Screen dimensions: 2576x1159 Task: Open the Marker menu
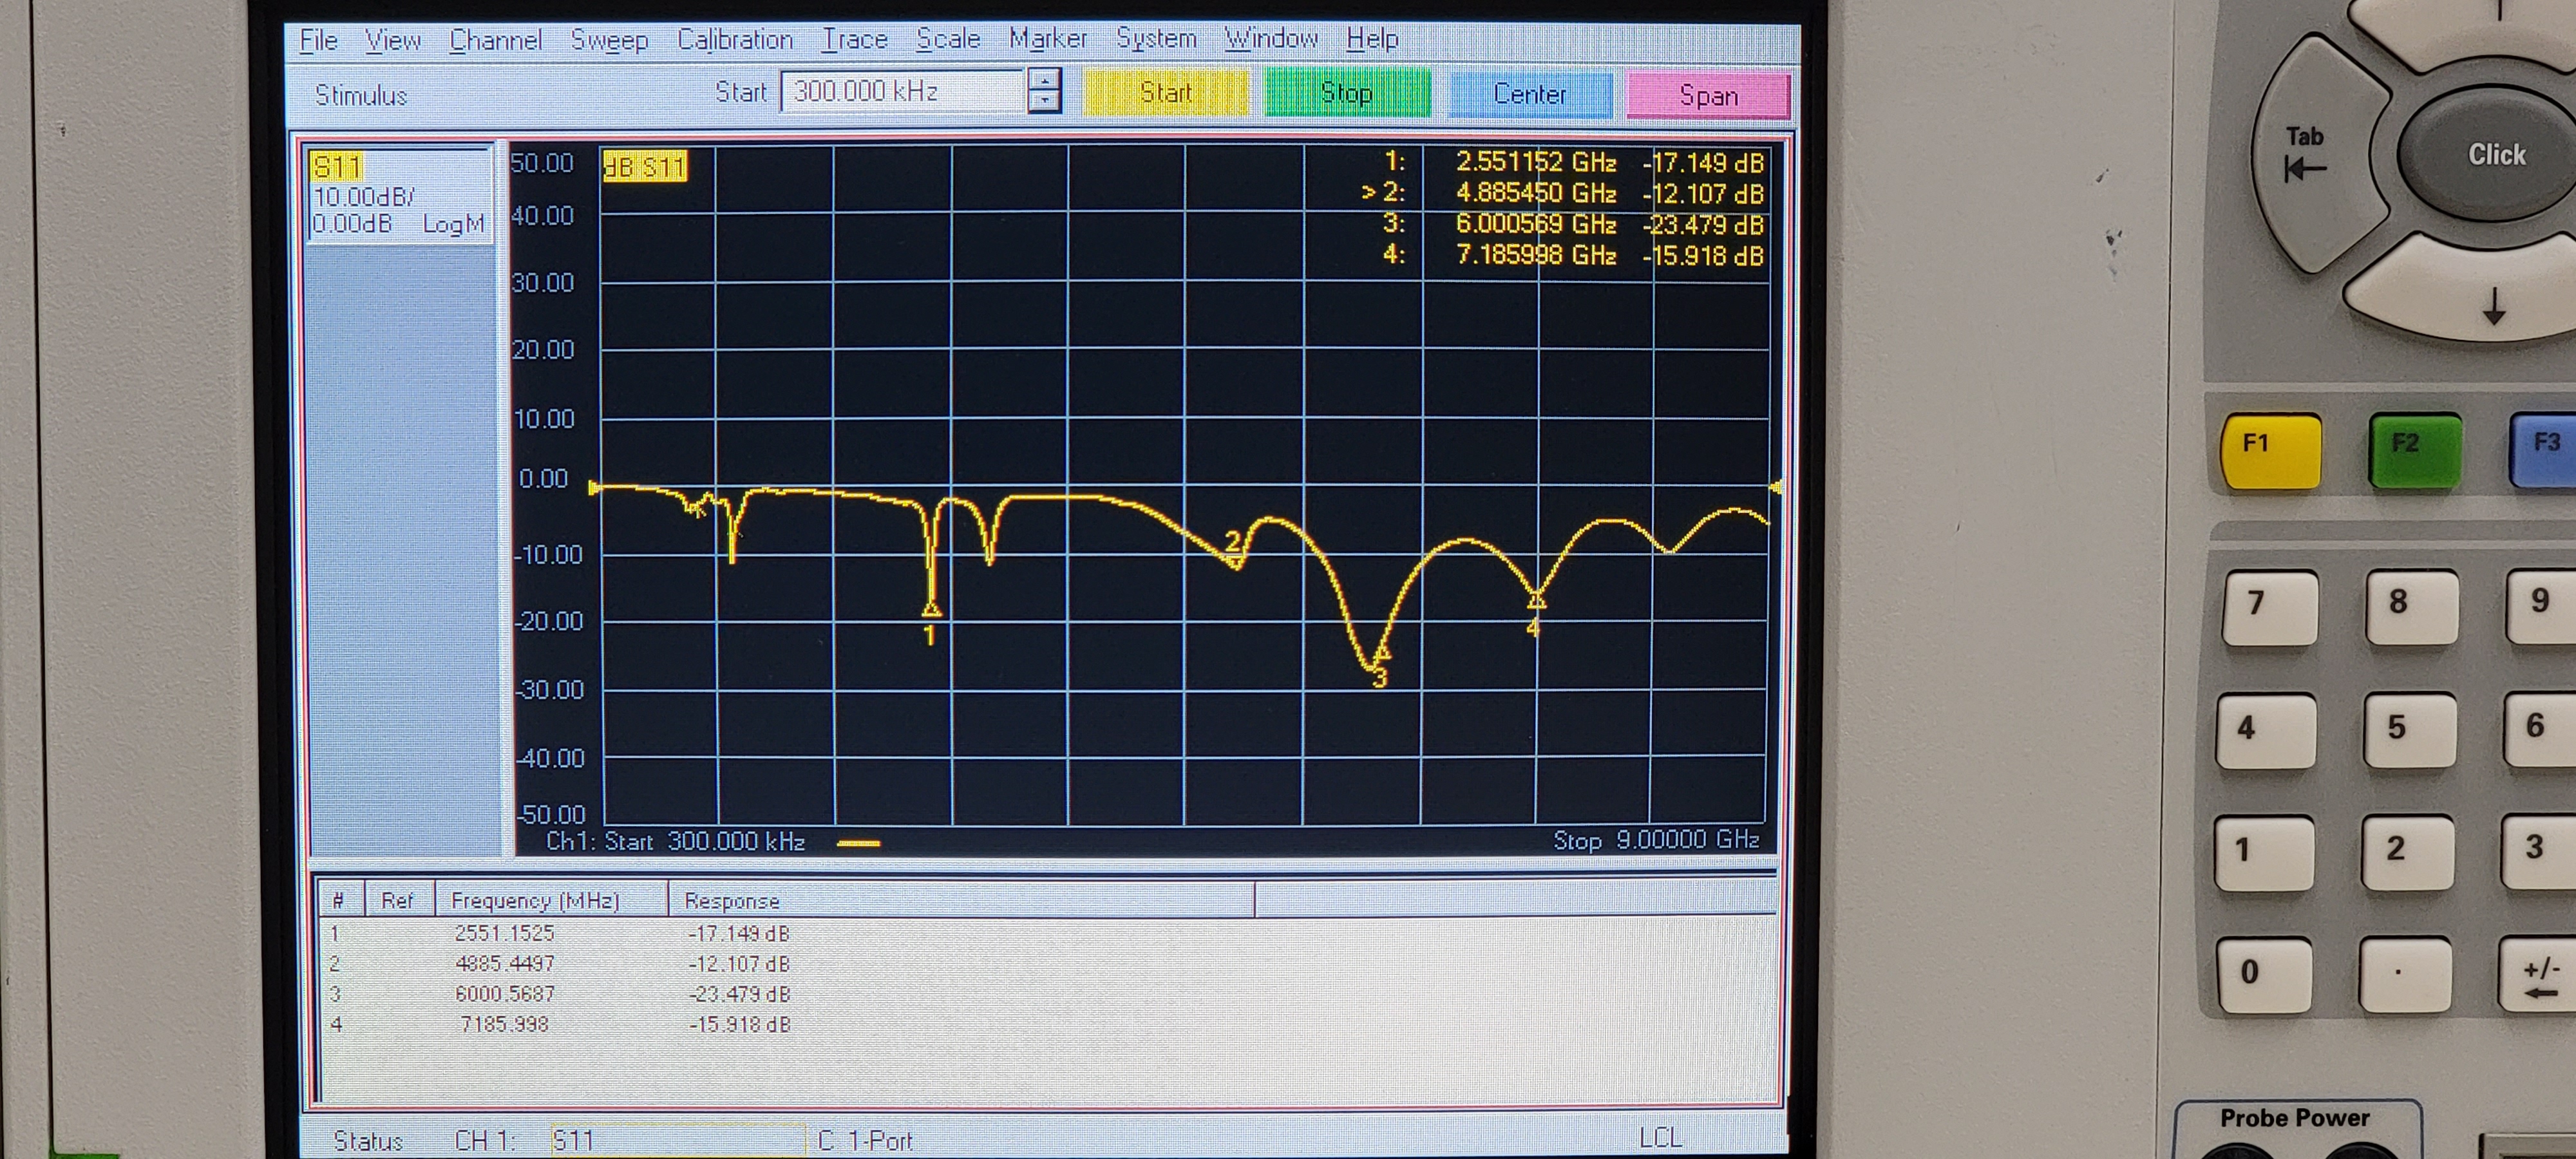click(x=1047, y=39)
